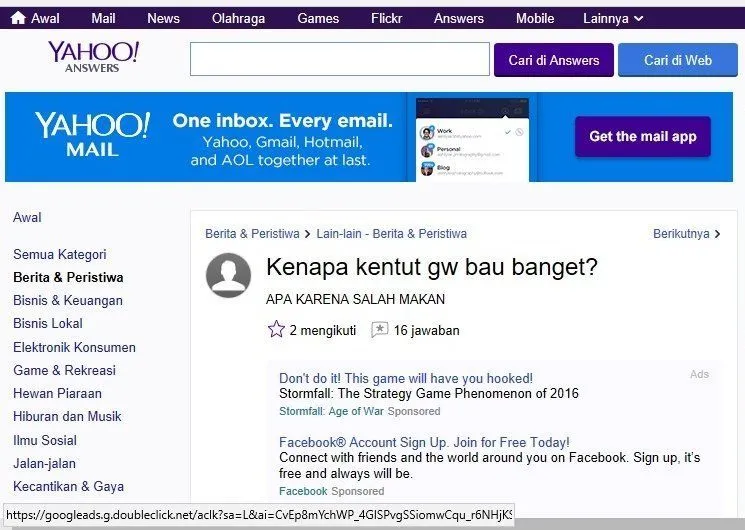745x530 pixels.
Task: Open Hiburan dan Musik category
Action: tap(67, 416)
